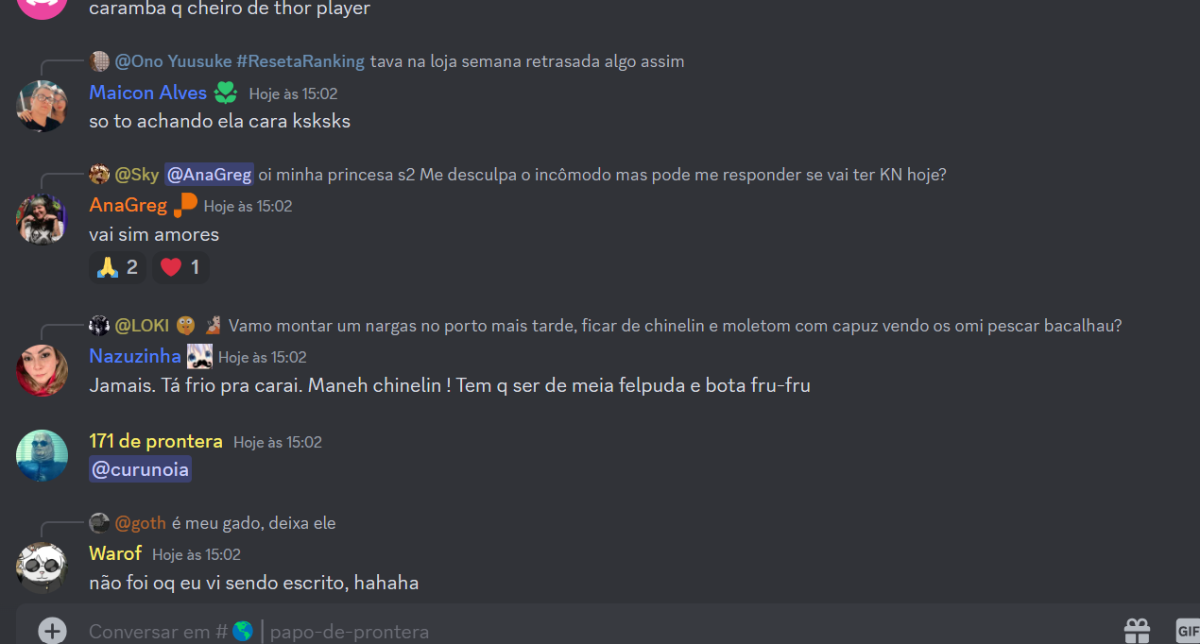The height and width of the screenshot is (644, 1200).
Task: Toggle the red heart reaction
Action: click(x=180, y=267)
